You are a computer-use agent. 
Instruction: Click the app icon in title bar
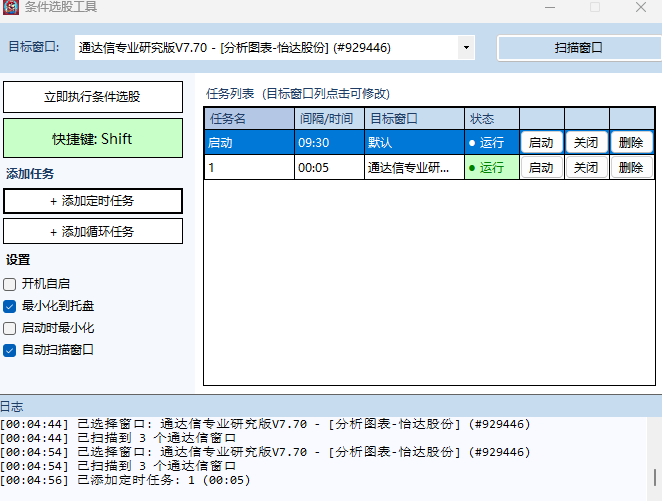point(11,7)
